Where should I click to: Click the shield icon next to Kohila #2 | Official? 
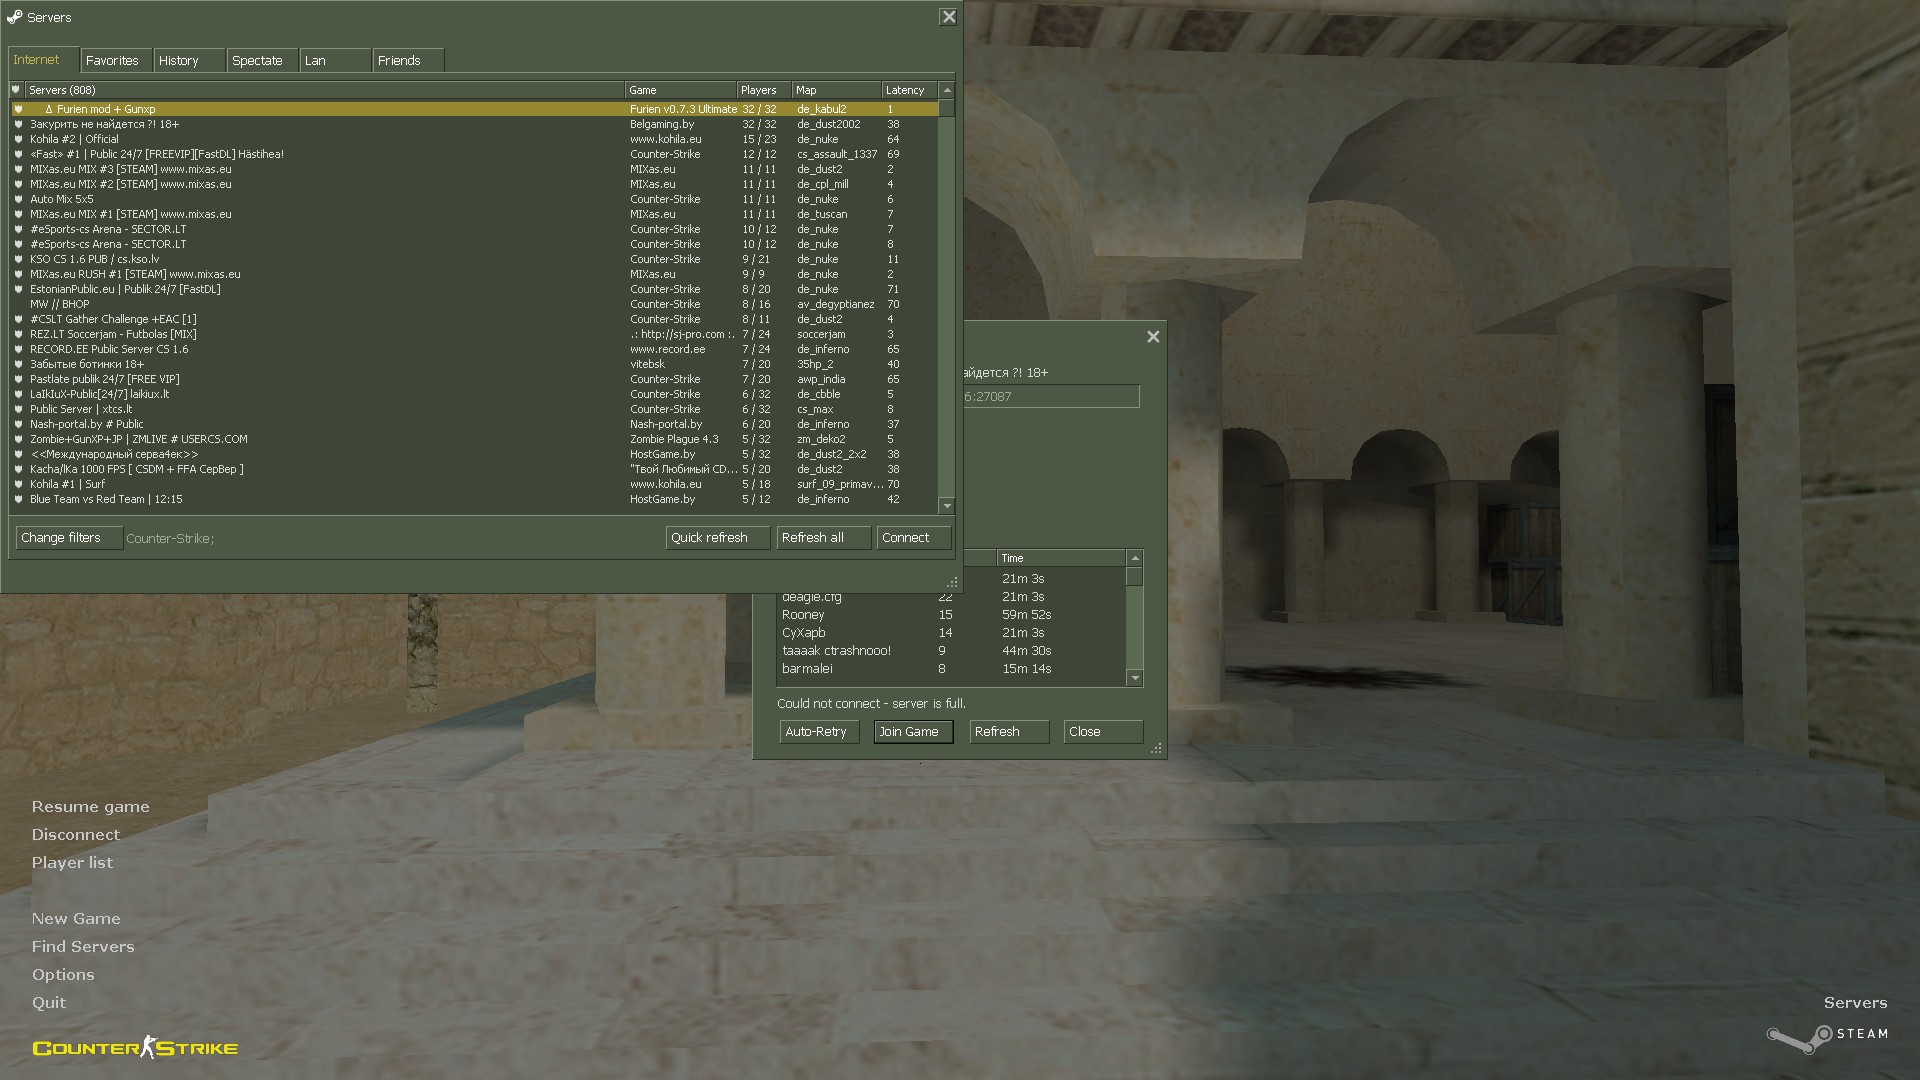pyautogui.click(x=18, y=139)
